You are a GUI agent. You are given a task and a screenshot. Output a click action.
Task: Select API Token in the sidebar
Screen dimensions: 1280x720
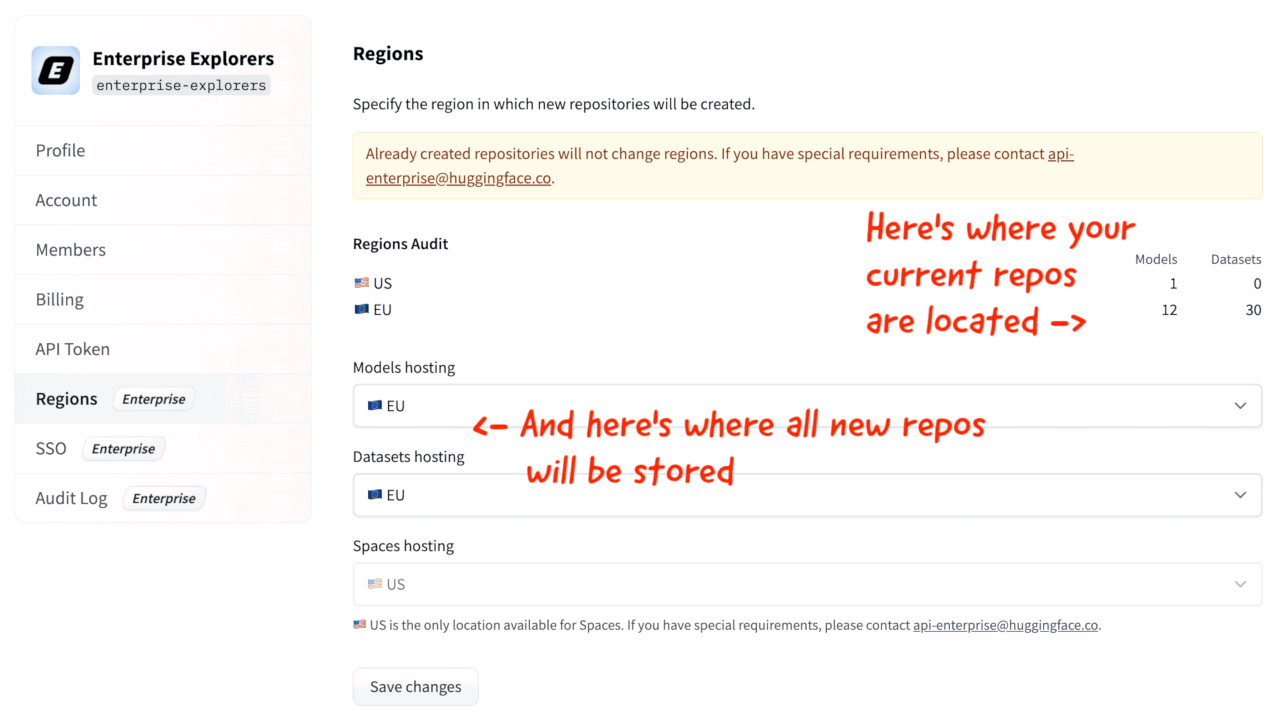(x=72, y=349)
